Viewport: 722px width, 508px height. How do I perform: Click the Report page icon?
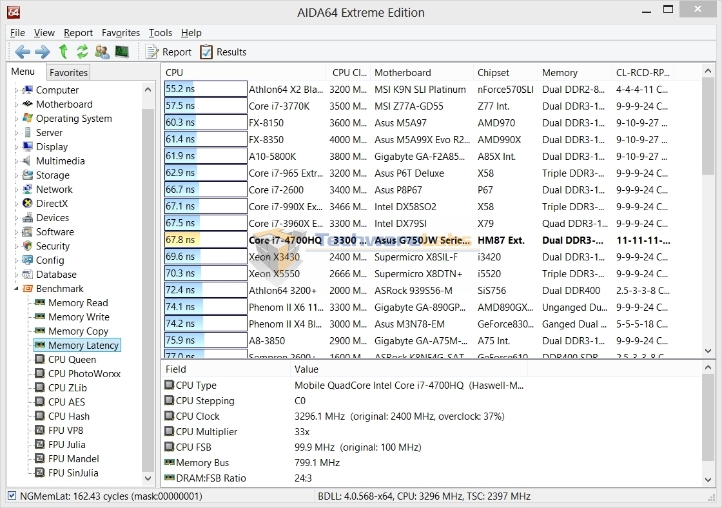151,52
